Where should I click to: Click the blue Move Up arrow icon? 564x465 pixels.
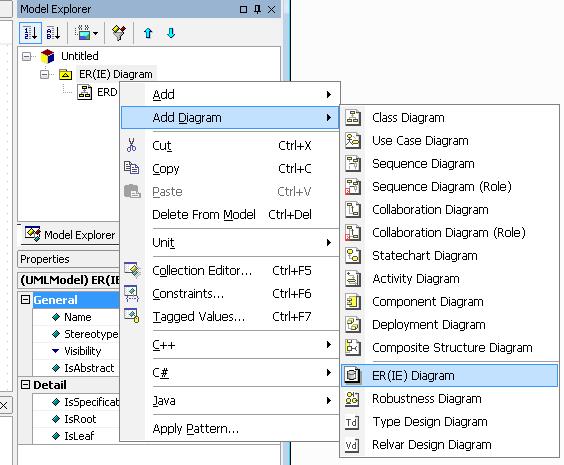click(148, 33)
